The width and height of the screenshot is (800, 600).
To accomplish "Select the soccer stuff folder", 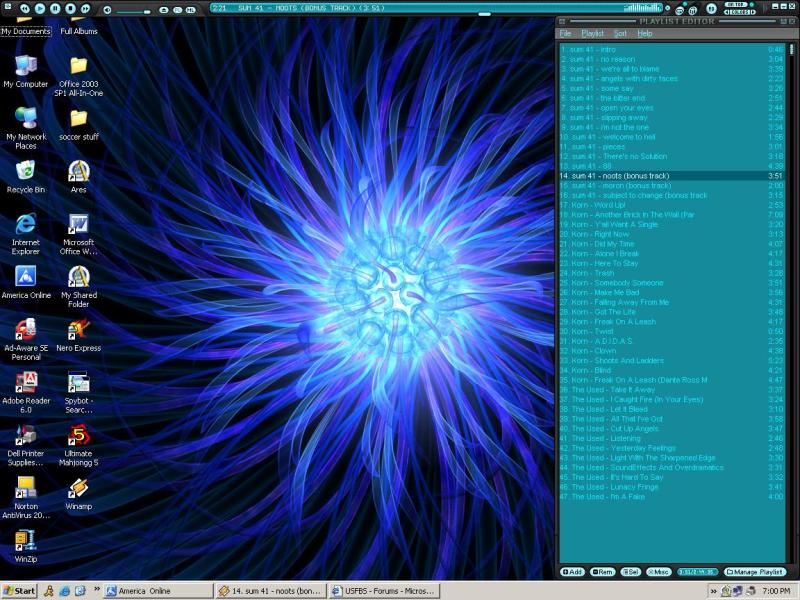I will point(79,125).
